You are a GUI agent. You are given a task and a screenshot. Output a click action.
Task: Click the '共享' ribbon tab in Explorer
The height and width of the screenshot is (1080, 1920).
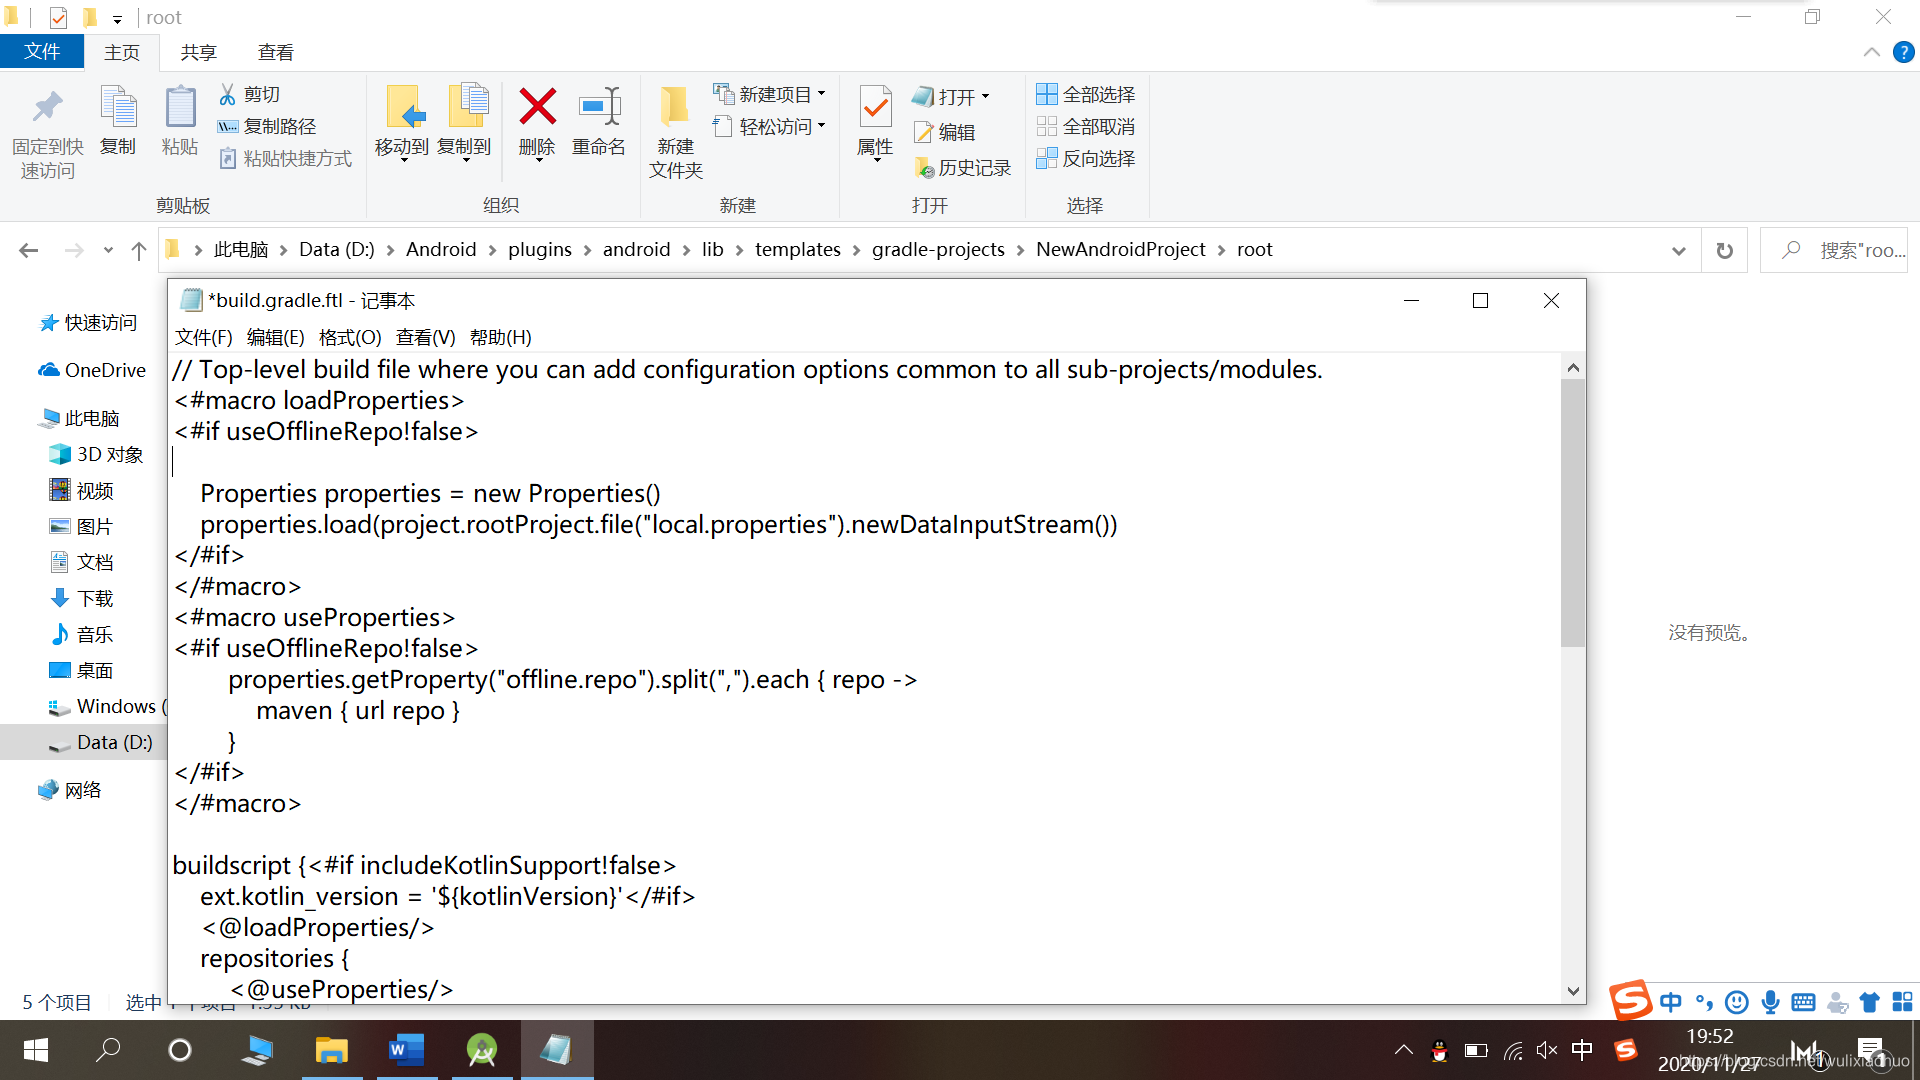point(198,51)
